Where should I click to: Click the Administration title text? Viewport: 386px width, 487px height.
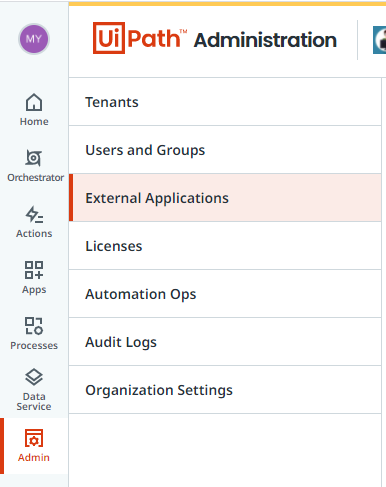coord(265,40)
